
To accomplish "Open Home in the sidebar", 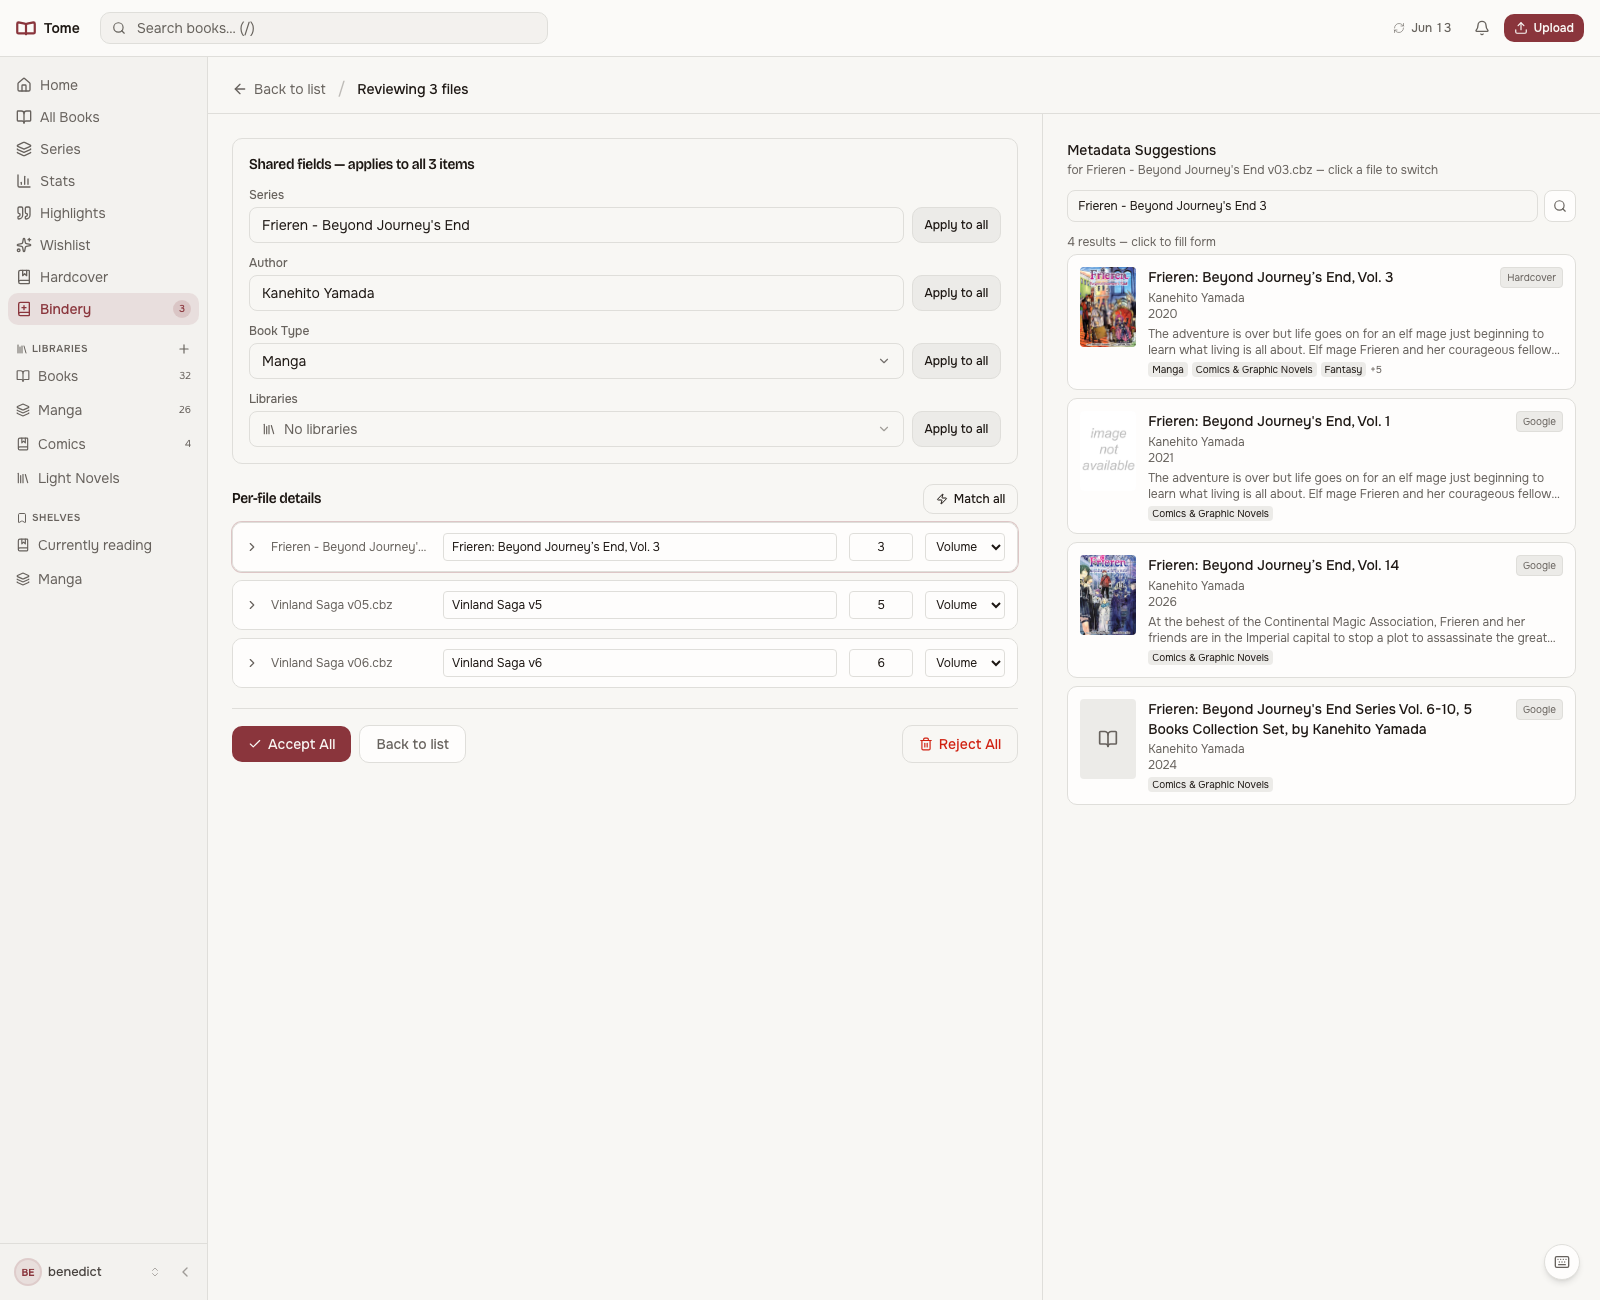I will pos(104,85).
